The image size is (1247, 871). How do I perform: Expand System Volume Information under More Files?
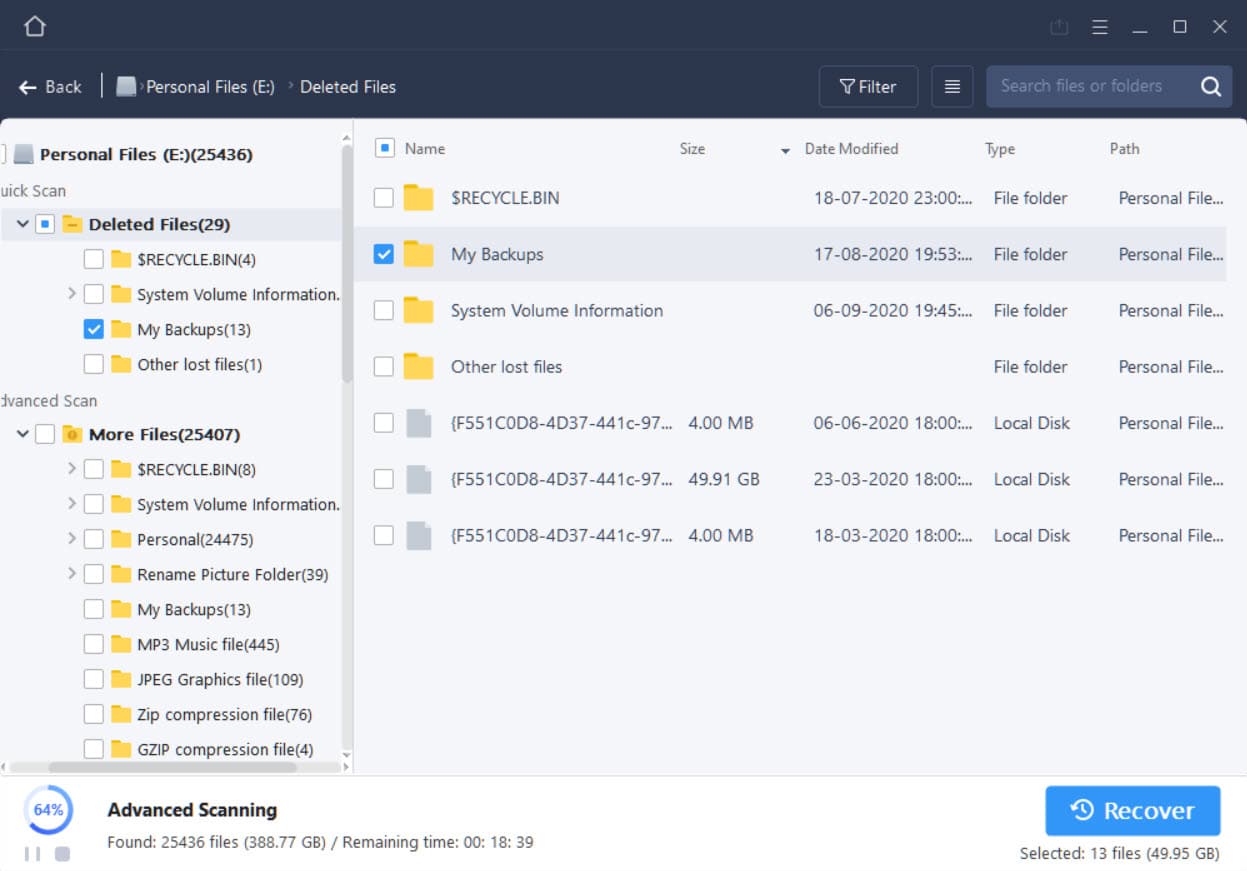click(x=70, y=504)
